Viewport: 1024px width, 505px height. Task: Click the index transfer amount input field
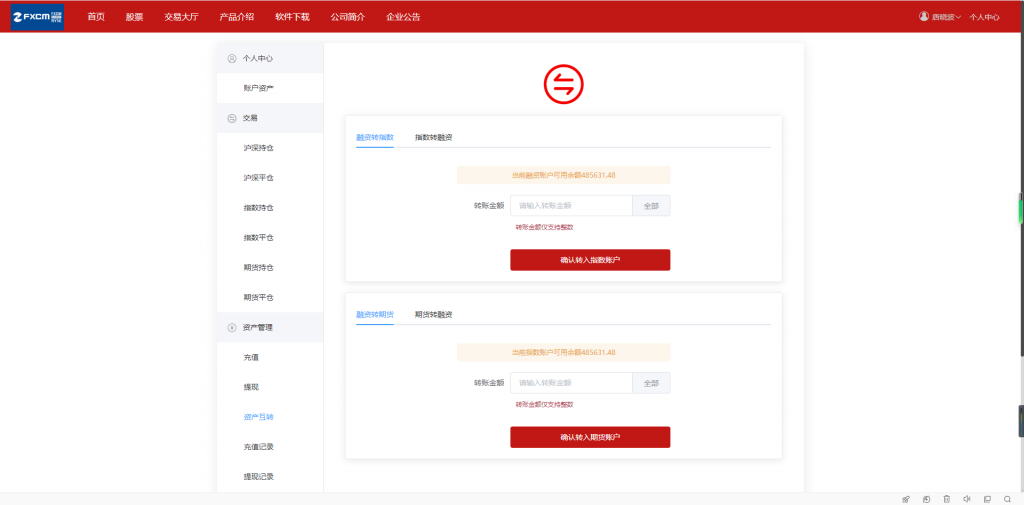point(571,205)
